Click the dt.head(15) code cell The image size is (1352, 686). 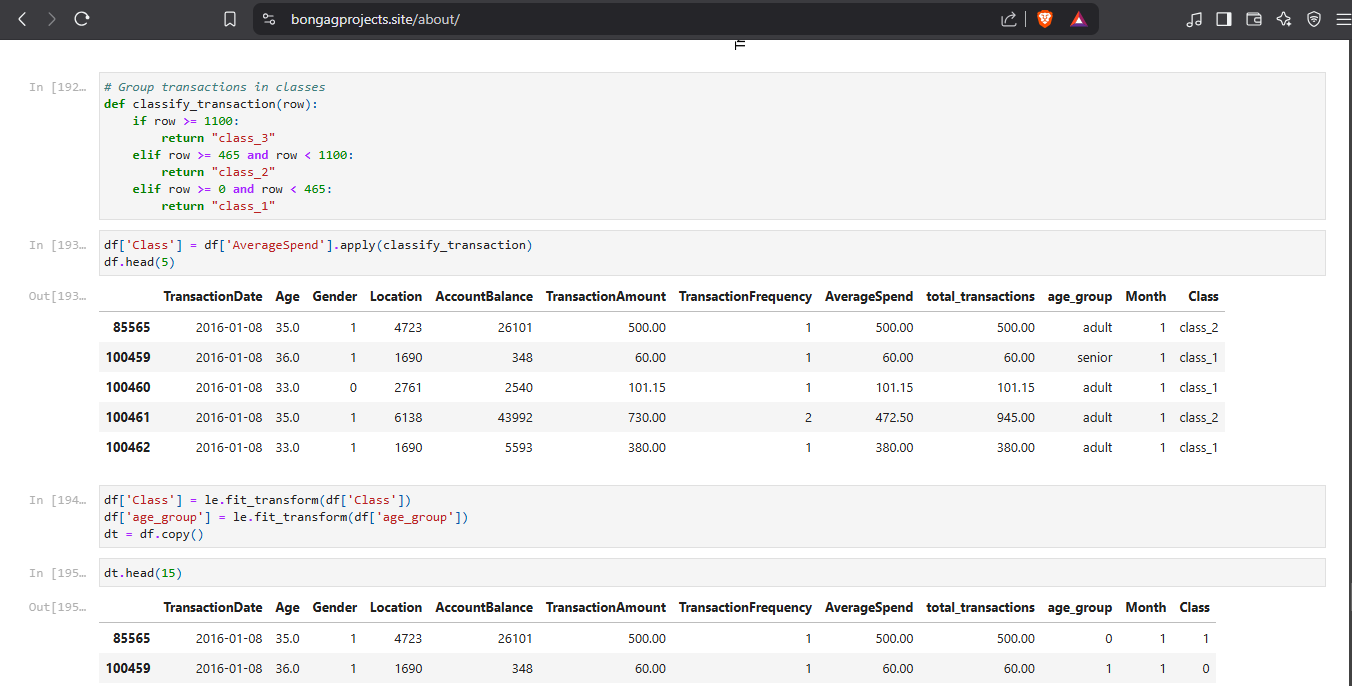click(712, 573)
